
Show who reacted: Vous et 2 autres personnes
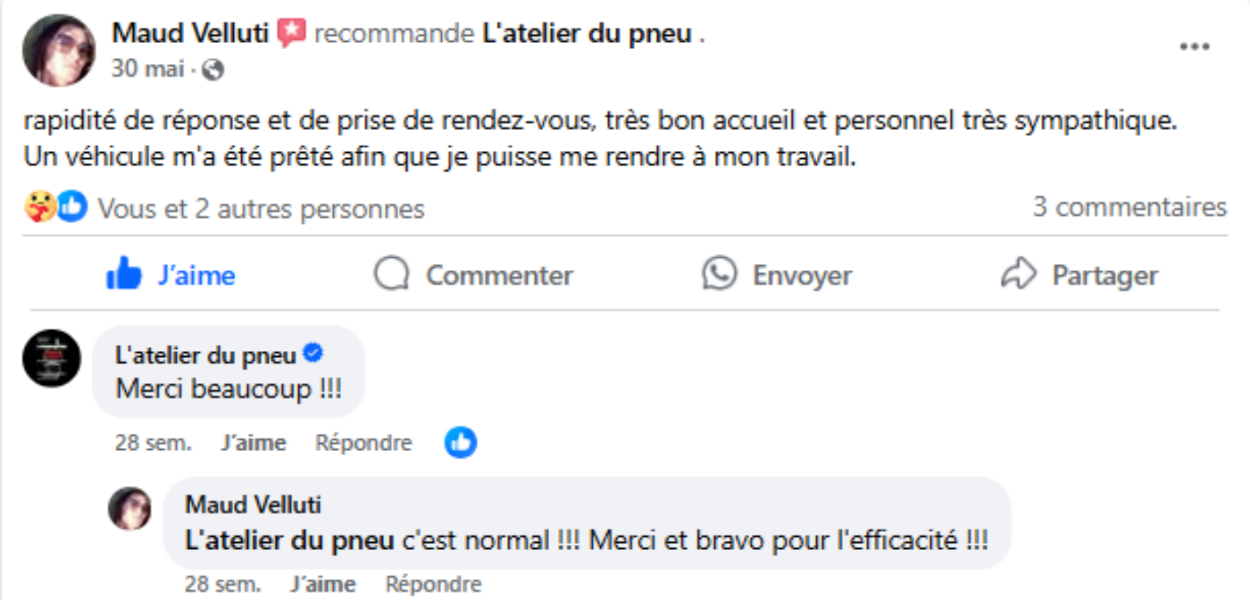coord(260,209)
